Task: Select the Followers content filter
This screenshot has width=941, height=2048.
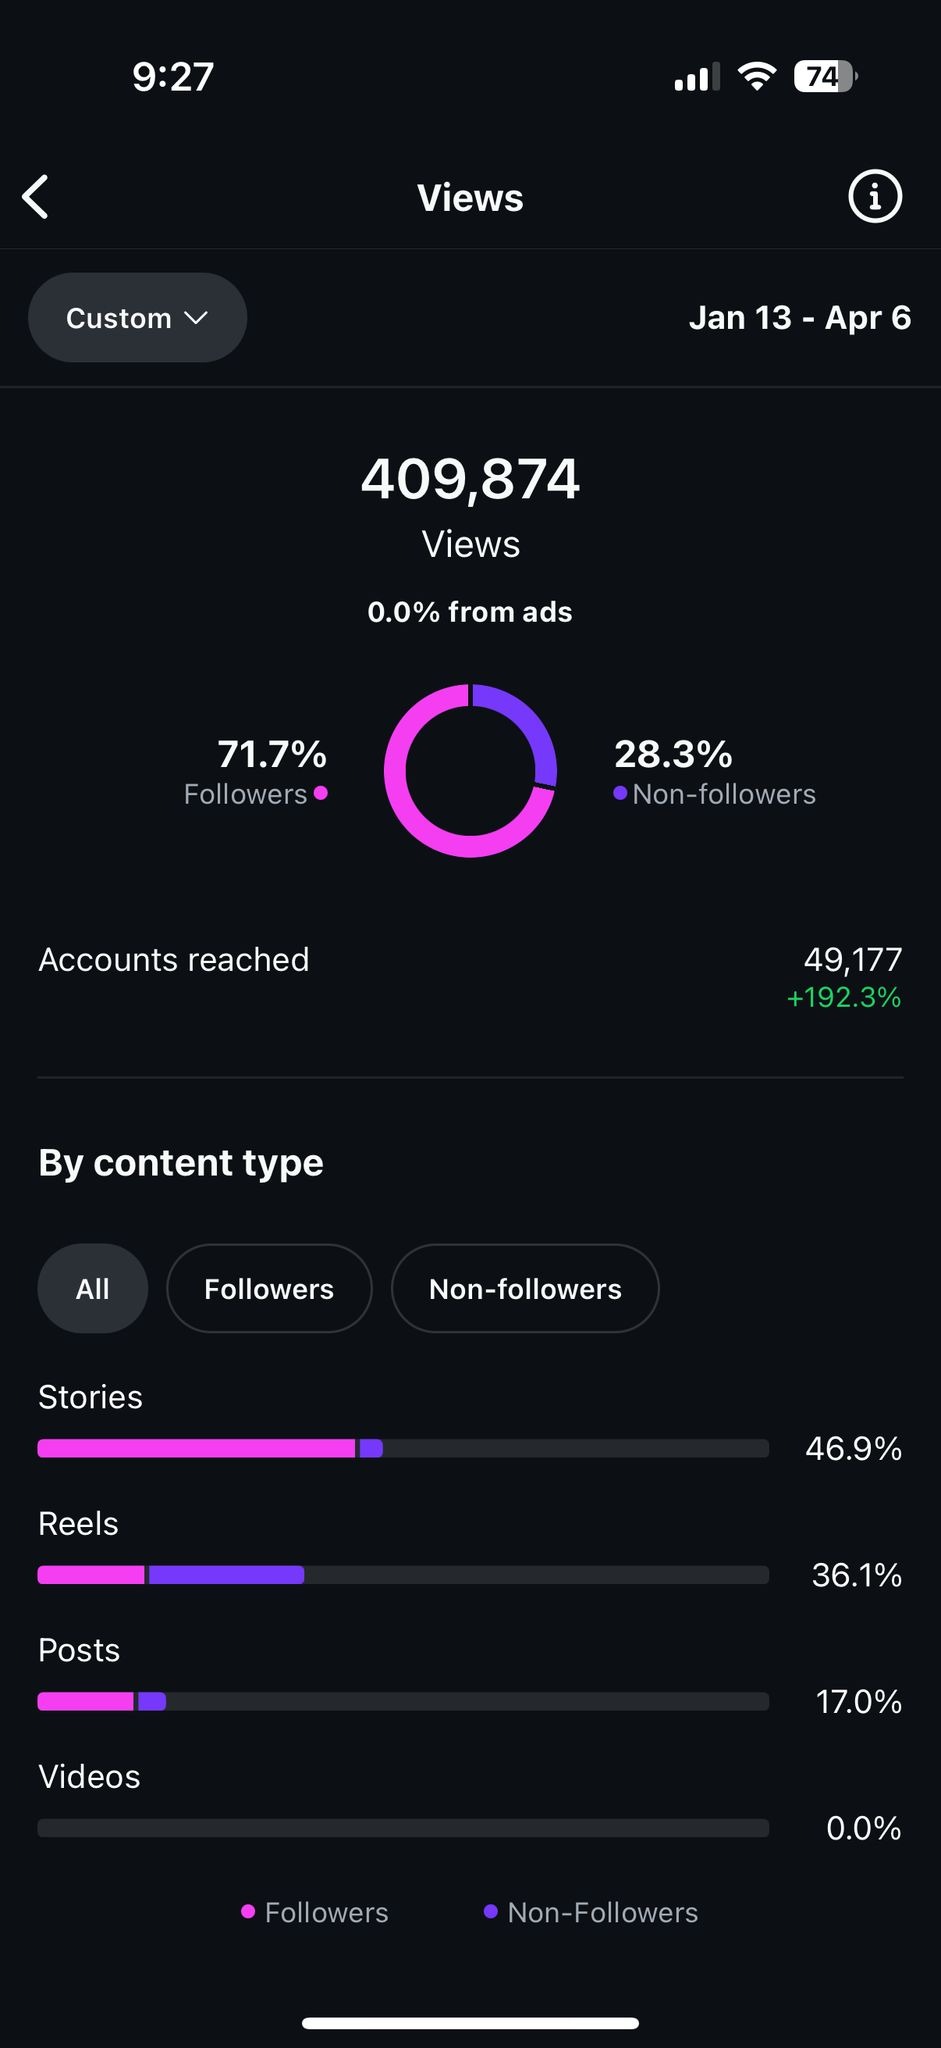Action: click(x=269, y=1288)
